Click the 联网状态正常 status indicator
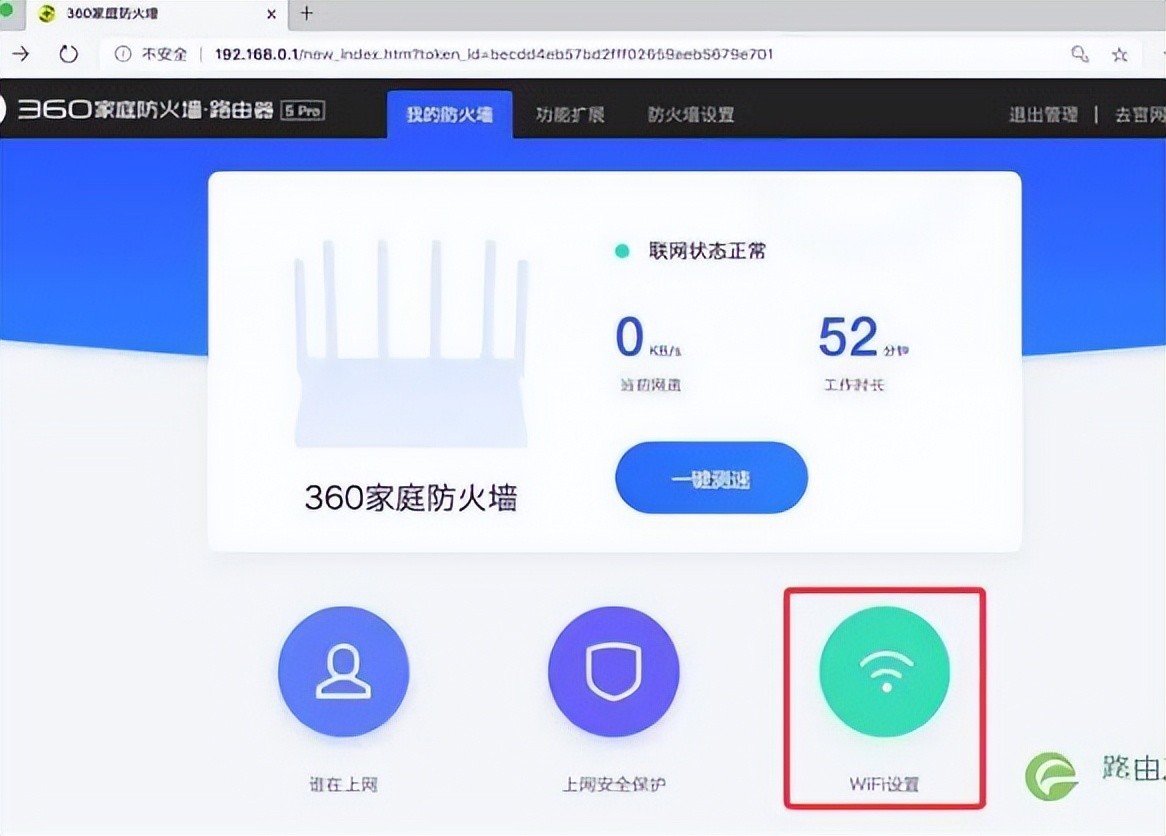This screenshot has width=1166, height=836. coord(690,251)
